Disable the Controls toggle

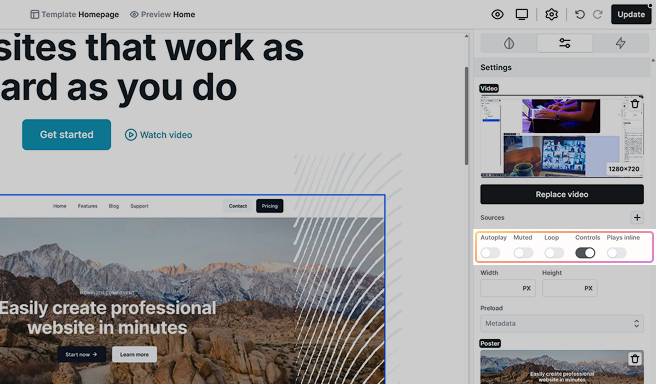coord(585,253)
